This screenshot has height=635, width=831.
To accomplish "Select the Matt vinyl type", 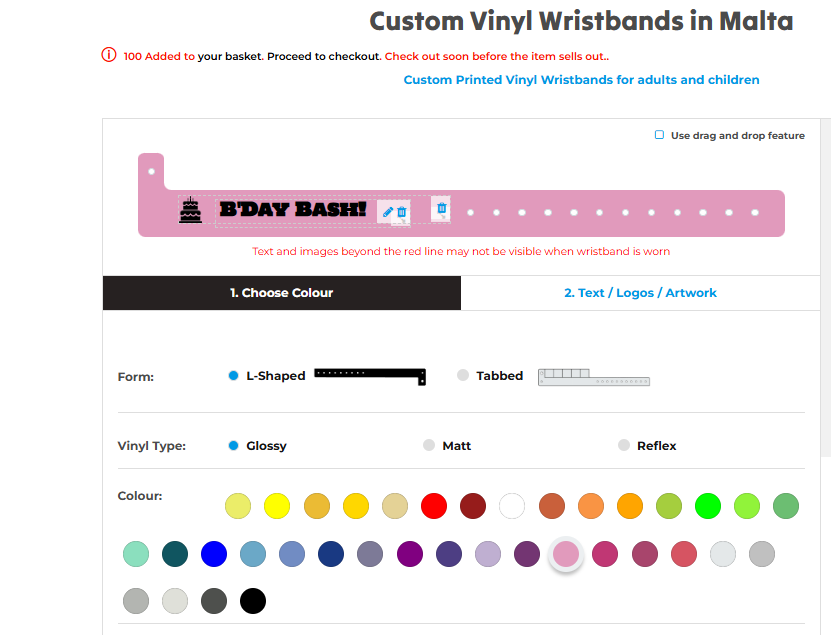I will point(429,446).
